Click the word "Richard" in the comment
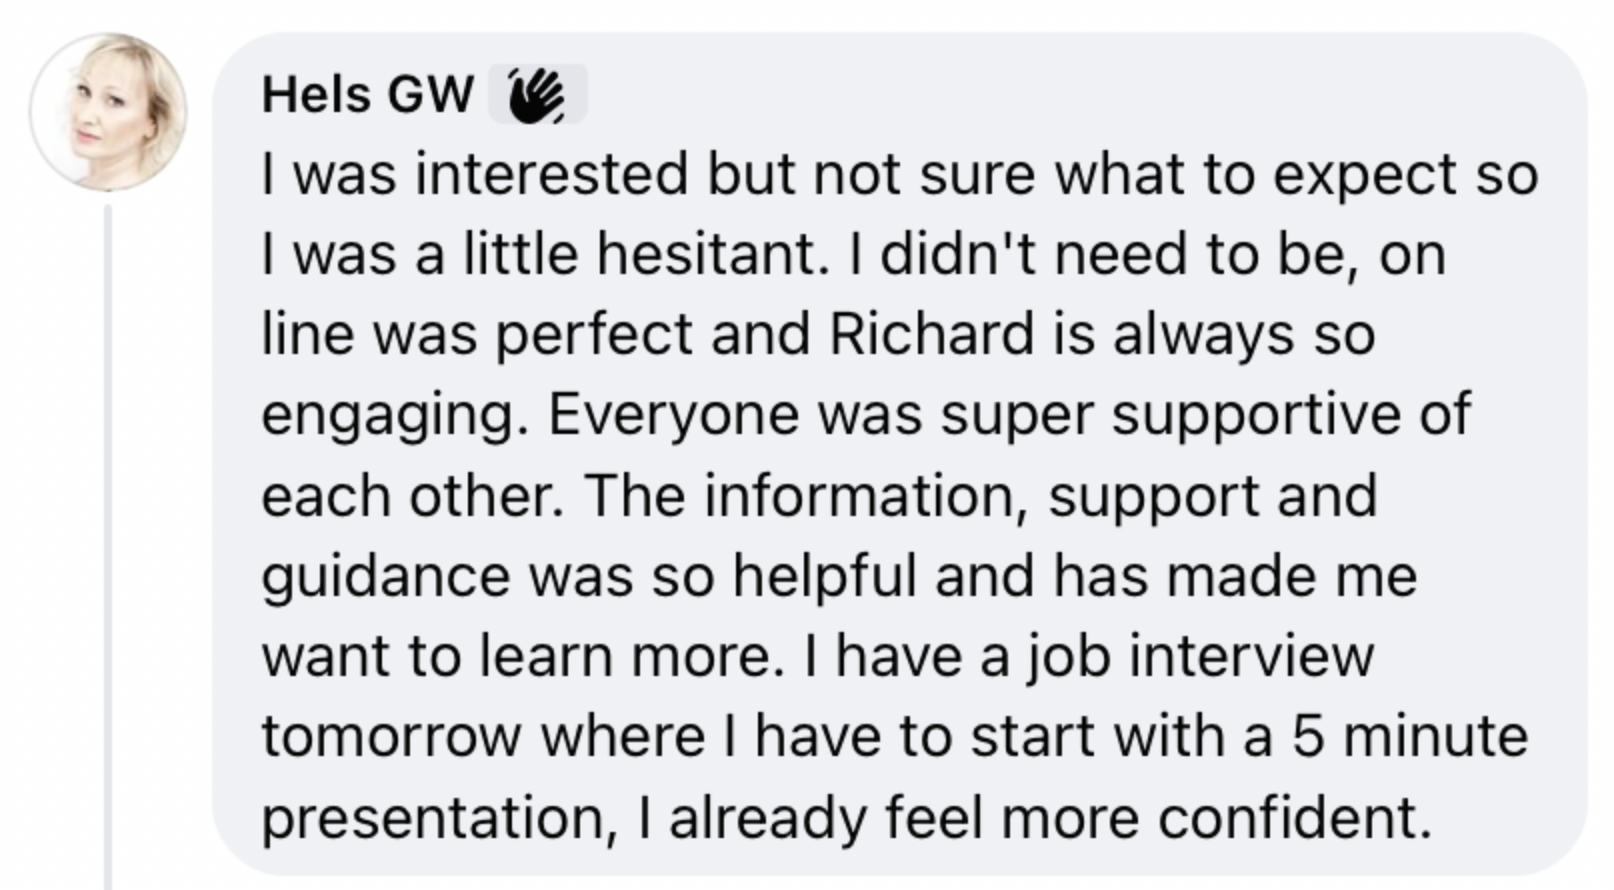 [931, 334]
